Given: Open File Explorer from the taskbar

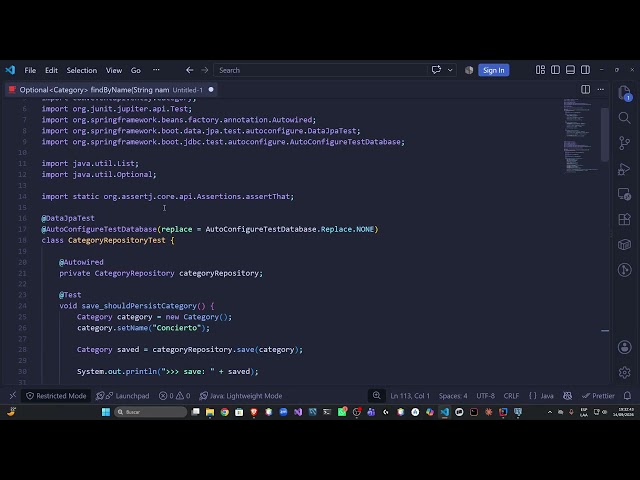Looking at the screenshot, I should (x=210, y=412).
